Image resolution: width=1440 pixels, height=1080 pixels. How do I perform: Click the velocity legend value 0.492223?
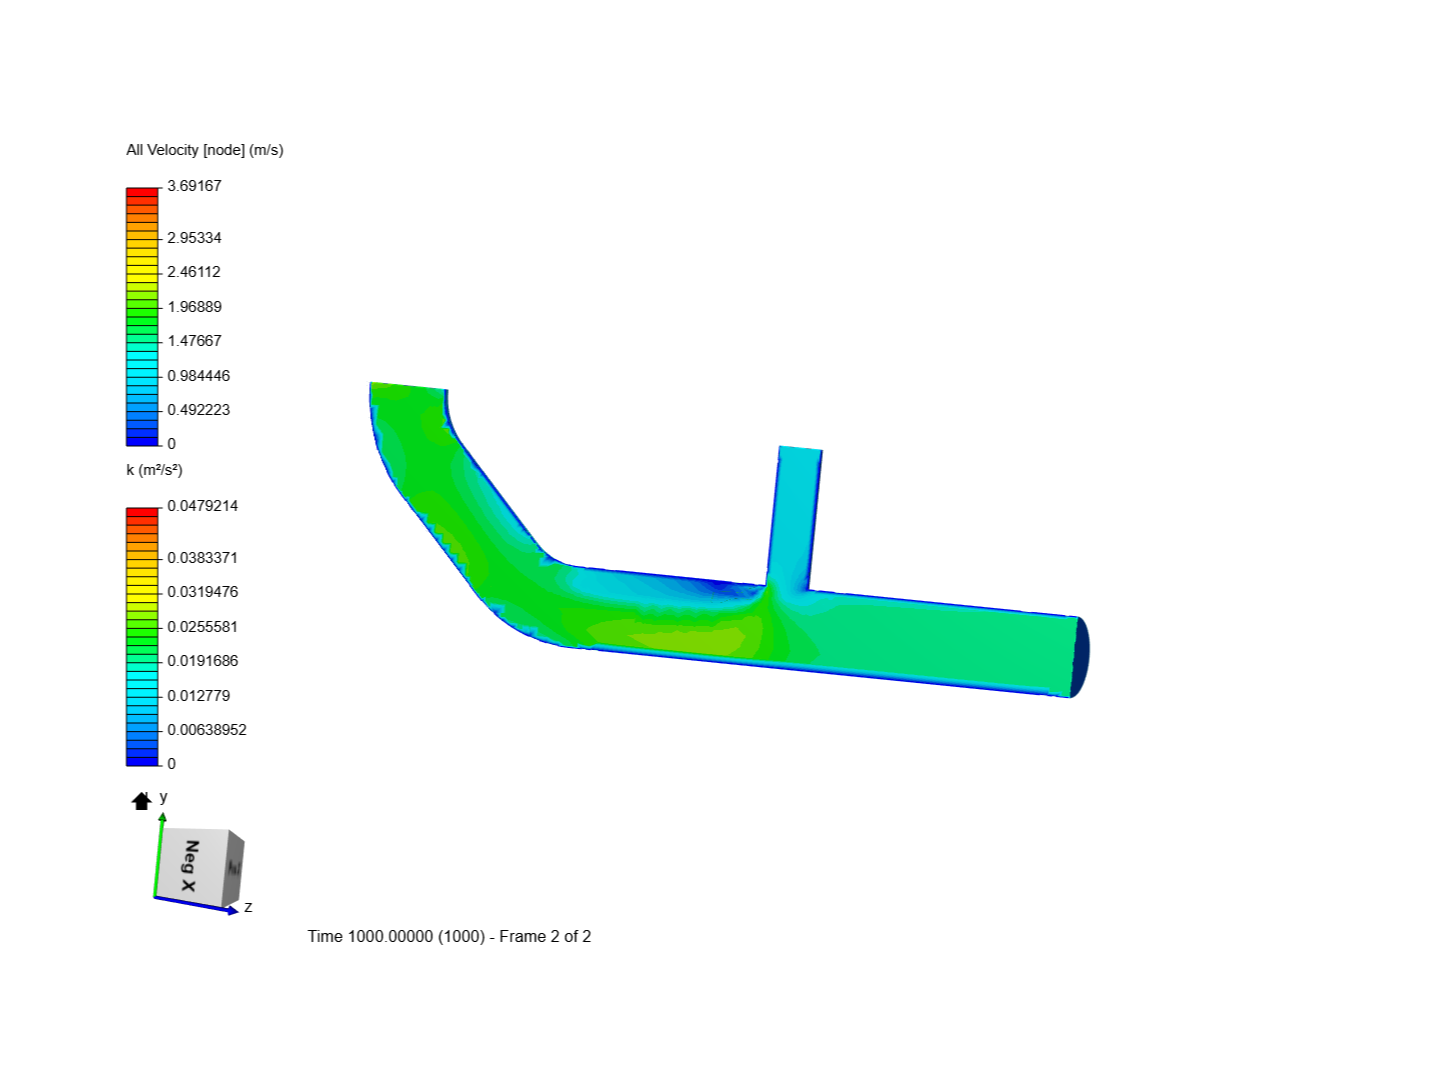click(x=198, y=410)
